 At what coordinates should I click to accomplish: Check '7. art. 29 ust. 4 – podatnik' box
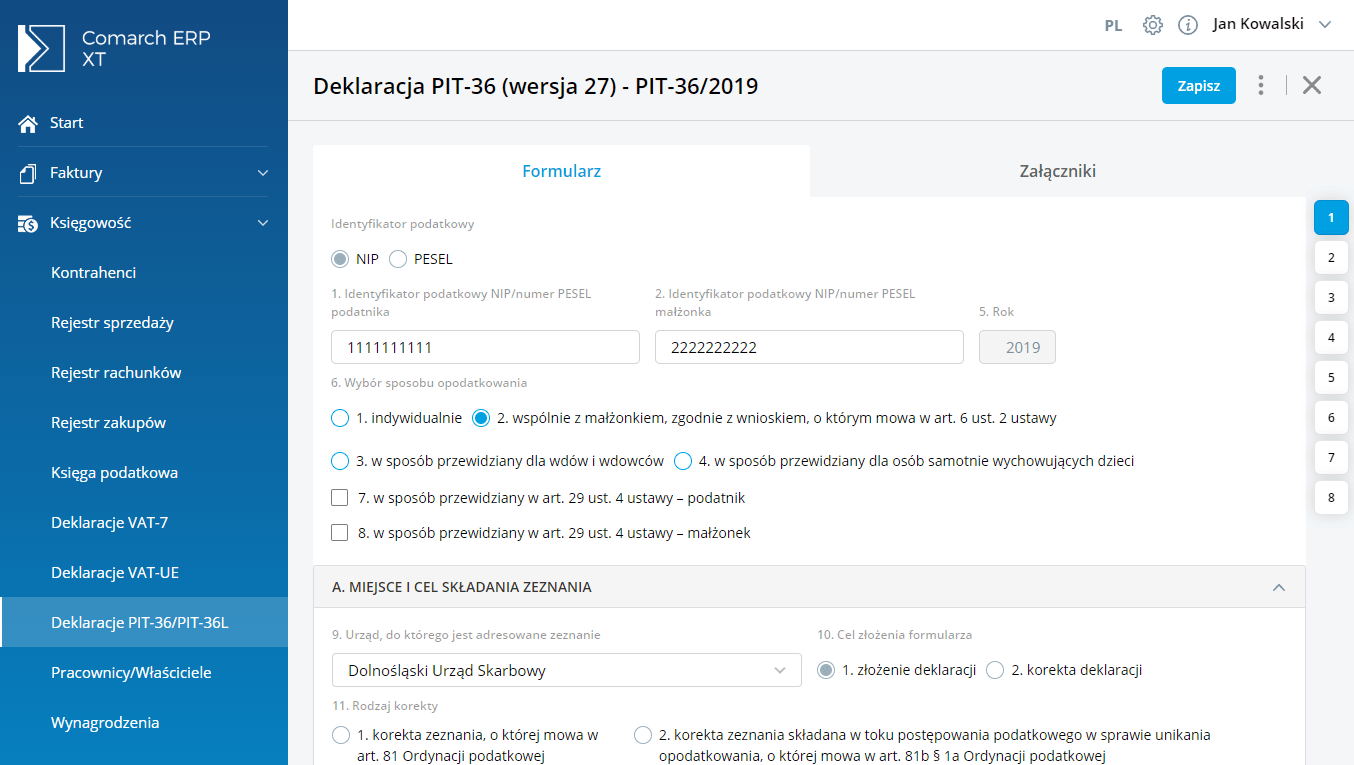tap(340, 498)
